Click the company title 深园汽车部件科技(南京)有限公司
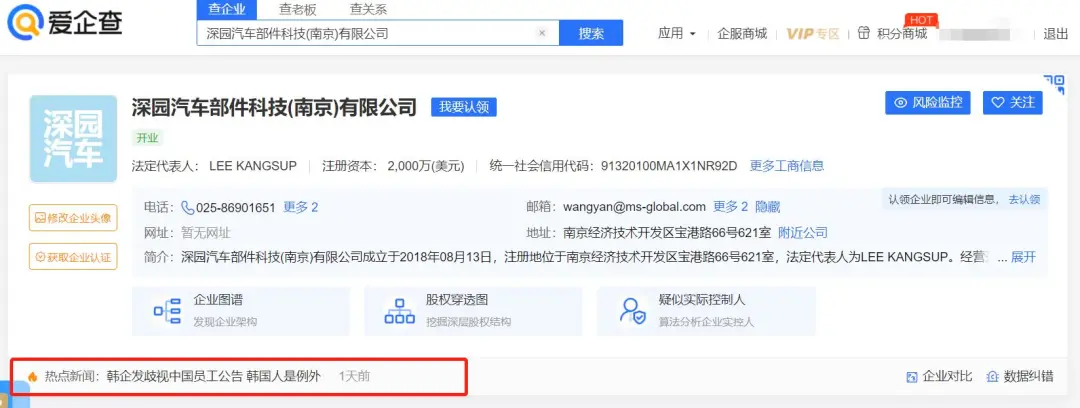 click(x=274, y=107)
